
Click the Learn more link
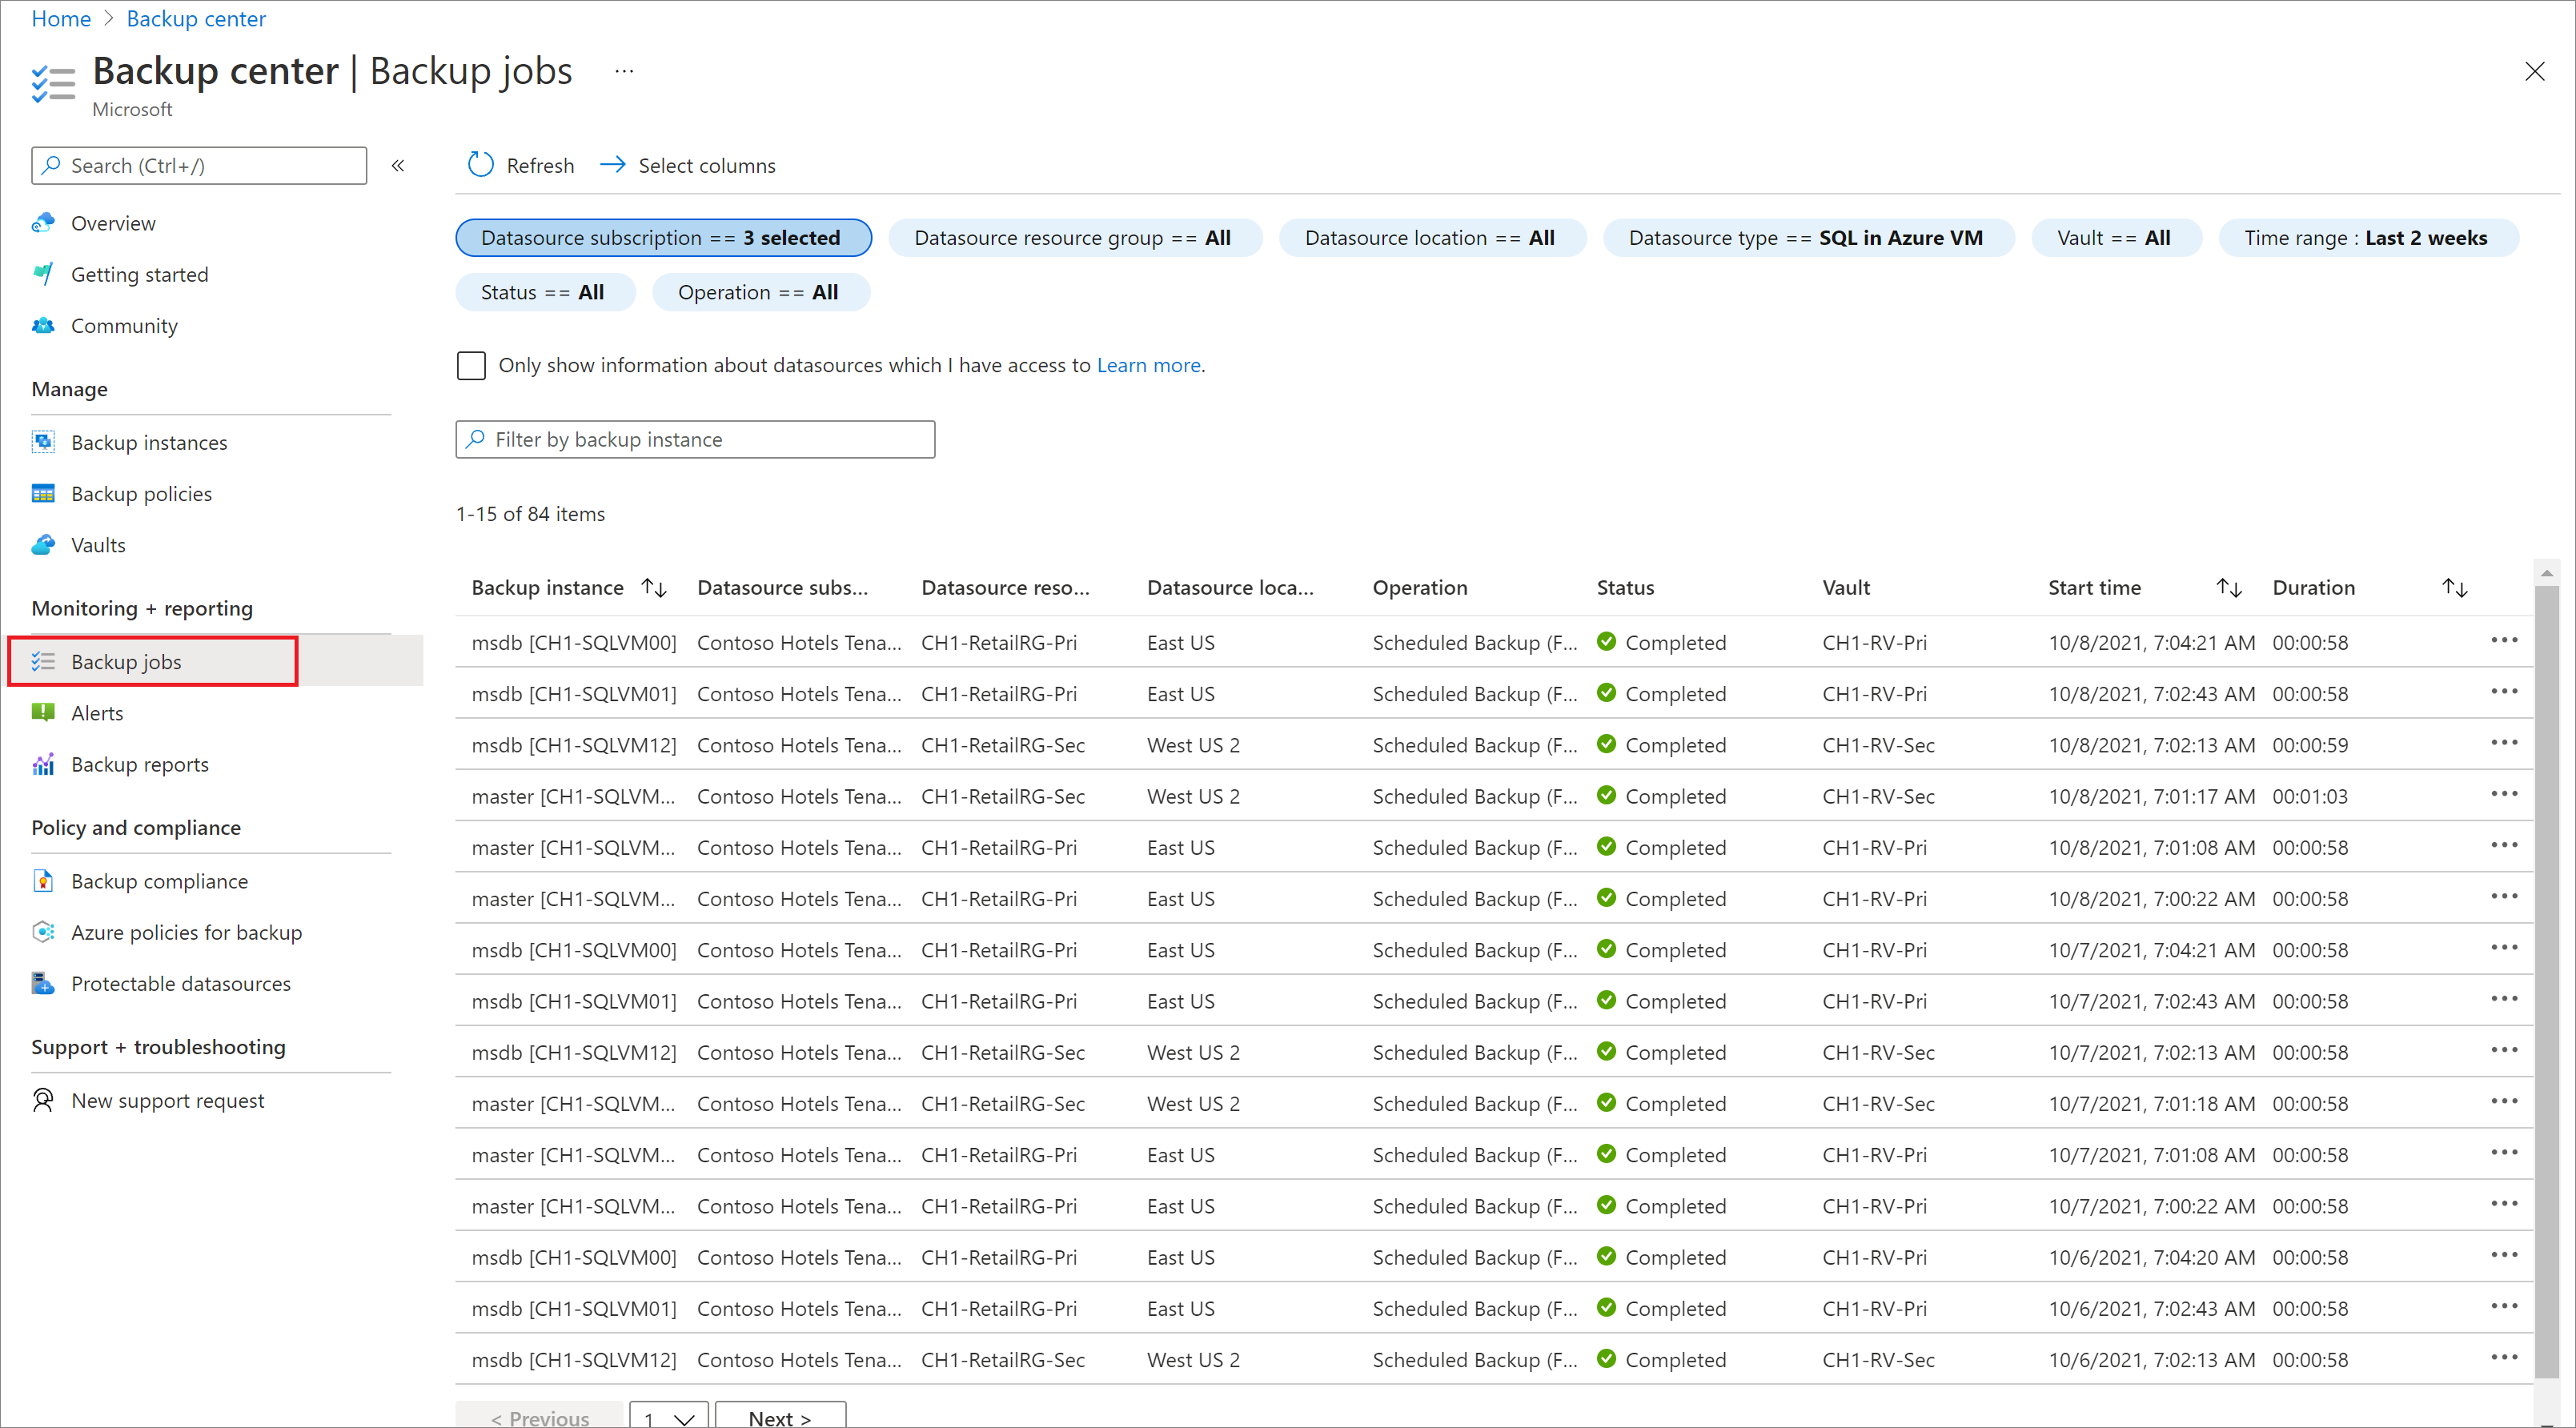[1148, 364]
